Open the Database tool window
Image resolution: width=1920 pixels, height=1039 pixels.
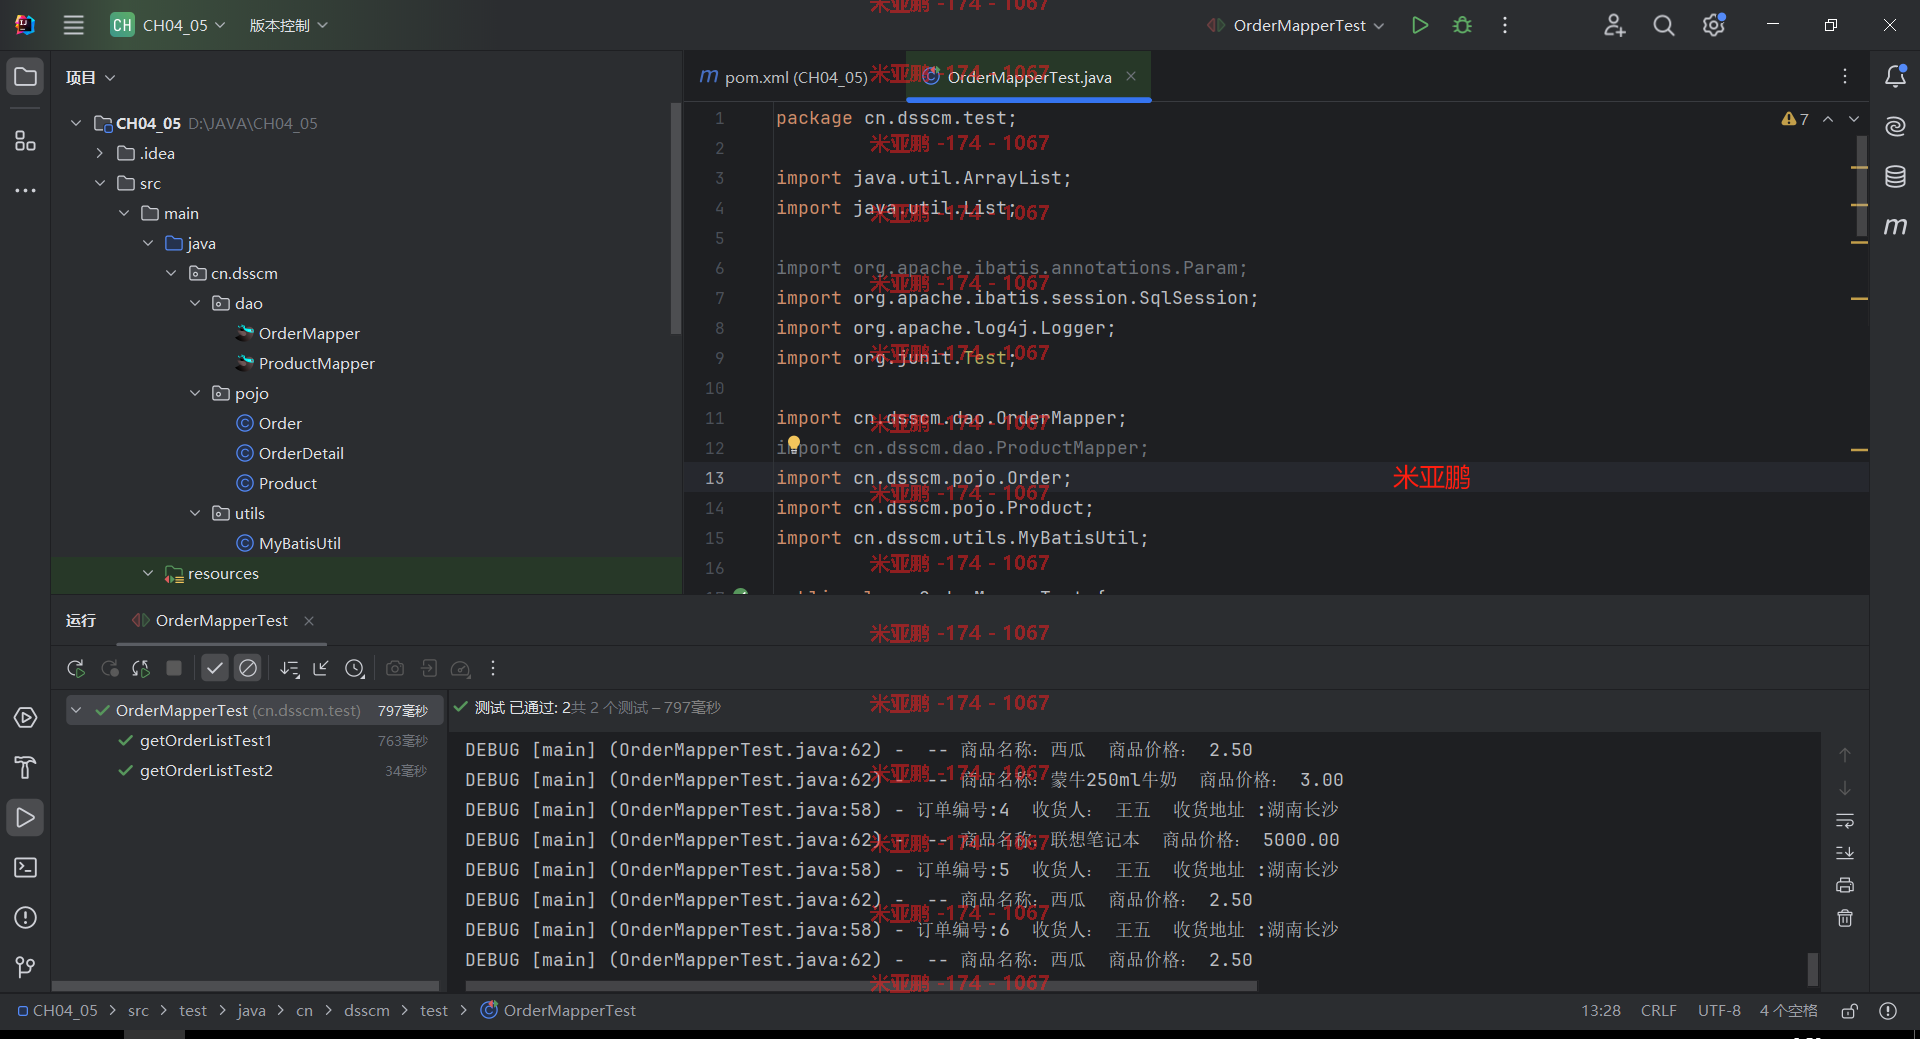(1895, 177)
